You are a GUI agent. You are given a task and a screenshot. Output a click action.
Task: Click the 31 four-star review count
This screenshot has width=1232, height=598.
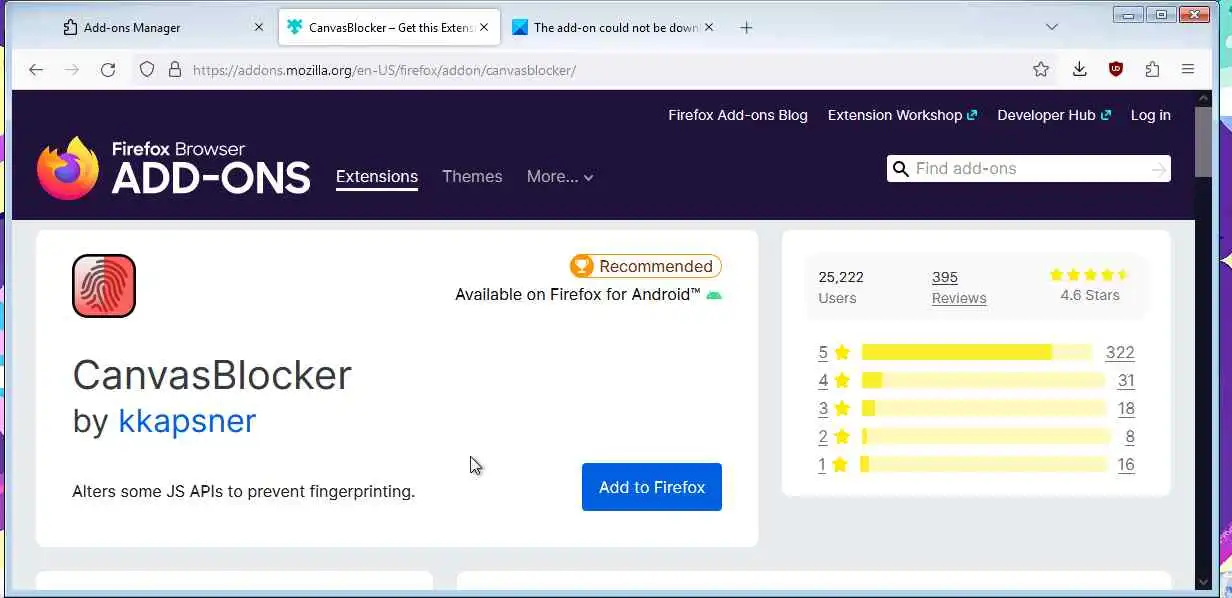(x=1126, y=380)
